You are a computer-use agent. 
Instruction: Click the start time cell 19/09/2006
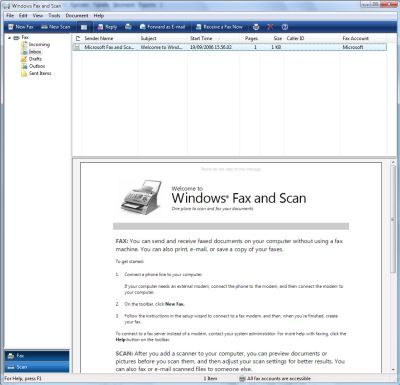[x=211, y=47]
